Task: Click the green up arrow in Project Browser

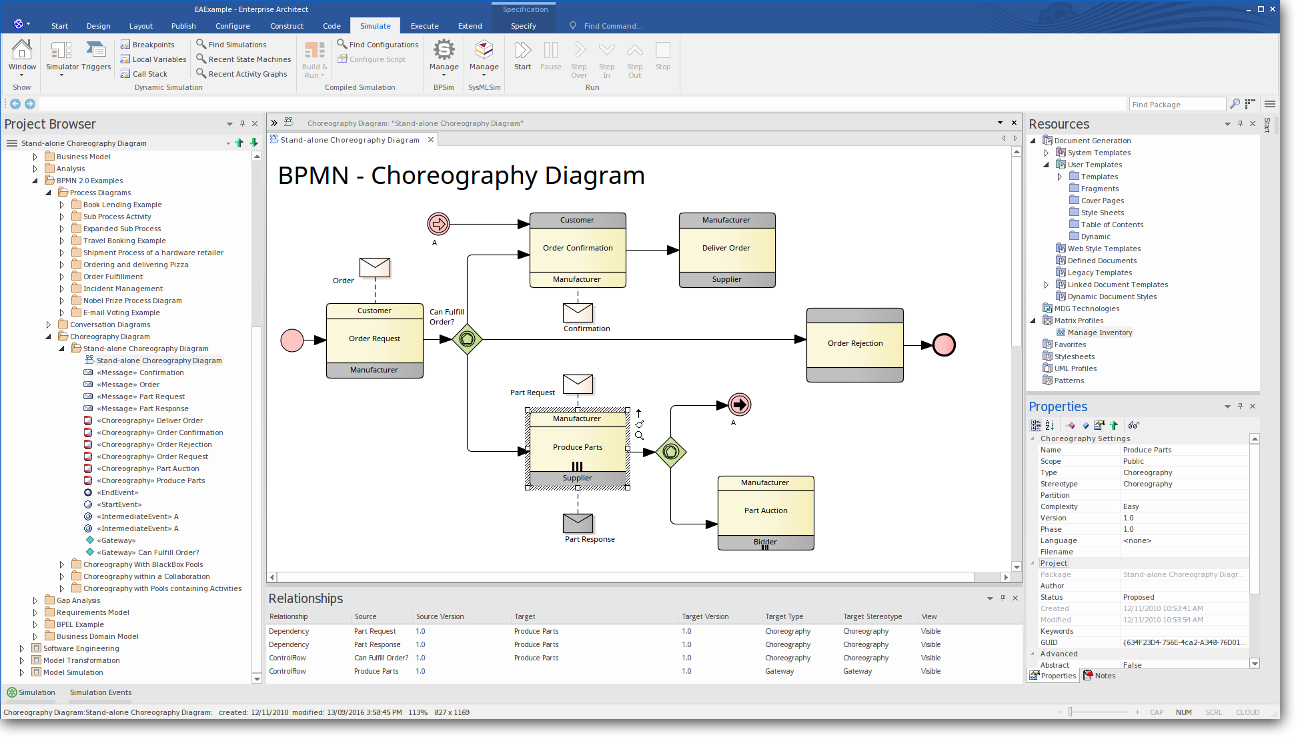Action: [239, 143]
